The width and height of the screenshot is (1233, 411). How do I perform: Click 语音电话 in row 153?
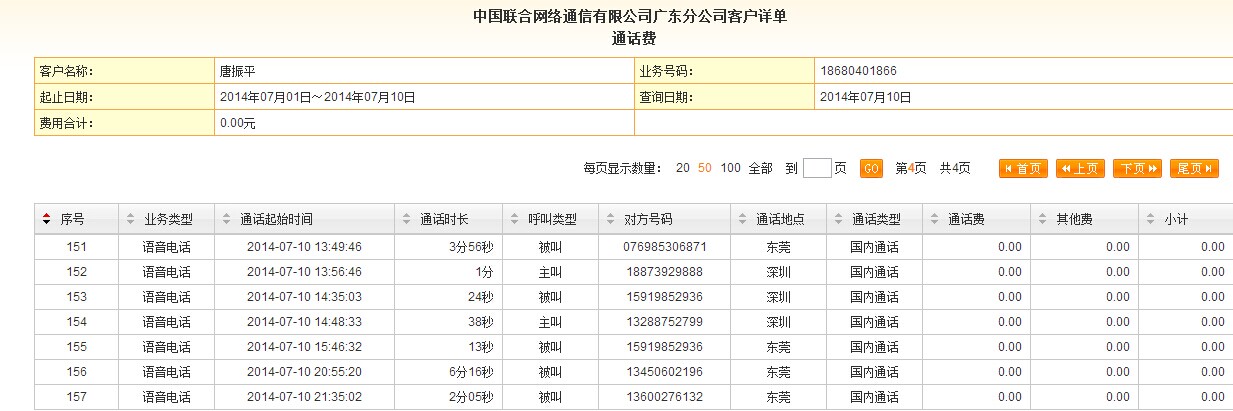pyautogui.click(x=166, y=297)
